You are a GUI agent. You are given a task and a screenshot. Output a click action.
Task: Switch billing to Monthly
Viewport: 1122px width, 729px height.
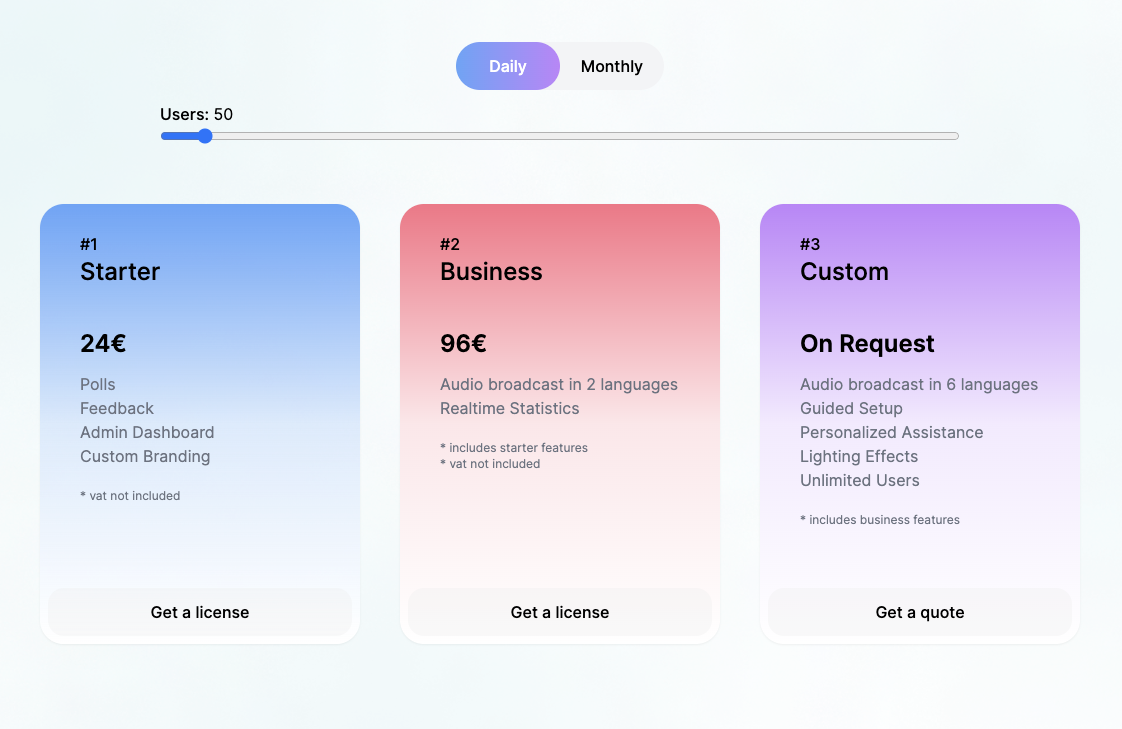[x=611, y=66]
